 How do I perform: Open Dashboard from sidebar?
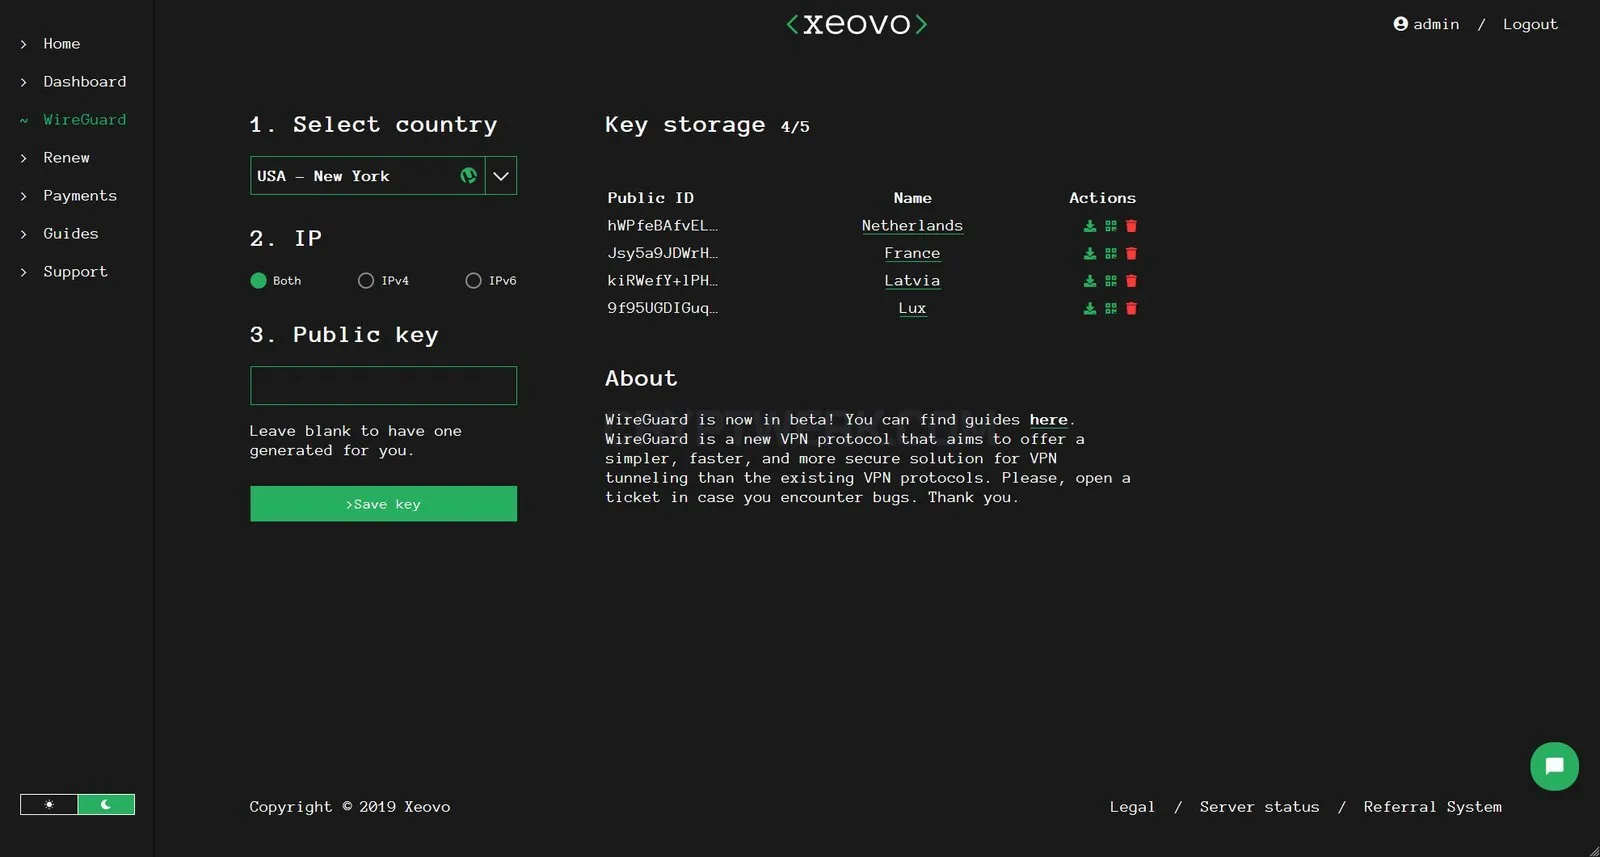[x=85, y=82]
